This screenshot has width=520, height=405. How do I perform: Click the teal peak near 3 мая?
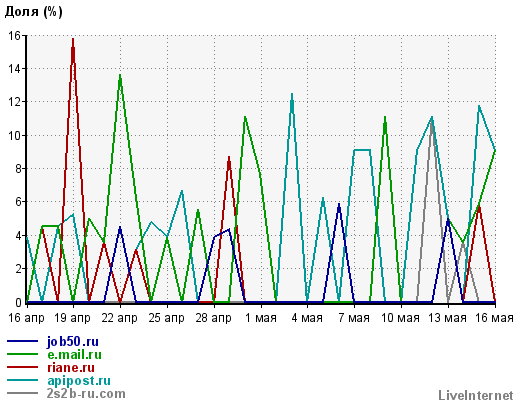(x=292, y=95)
